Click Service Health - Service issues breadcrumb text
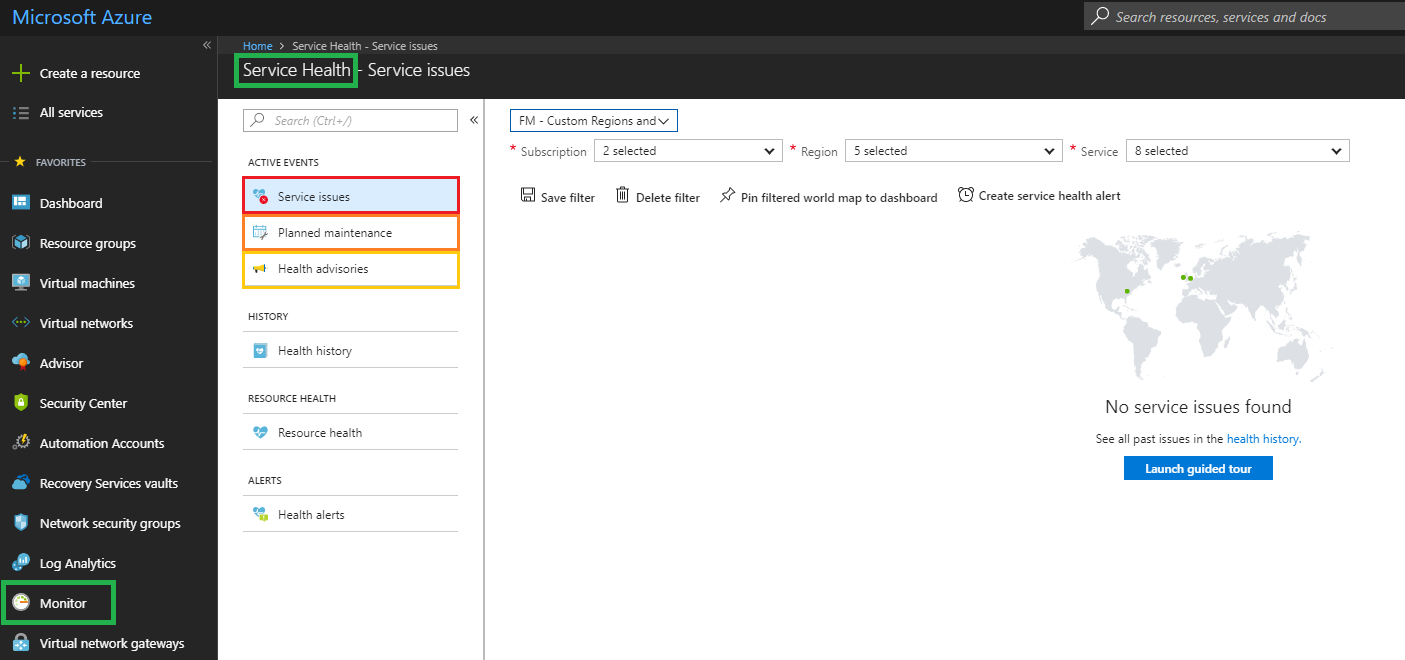This screenshot has width=1405, height=660. (365, 46)
